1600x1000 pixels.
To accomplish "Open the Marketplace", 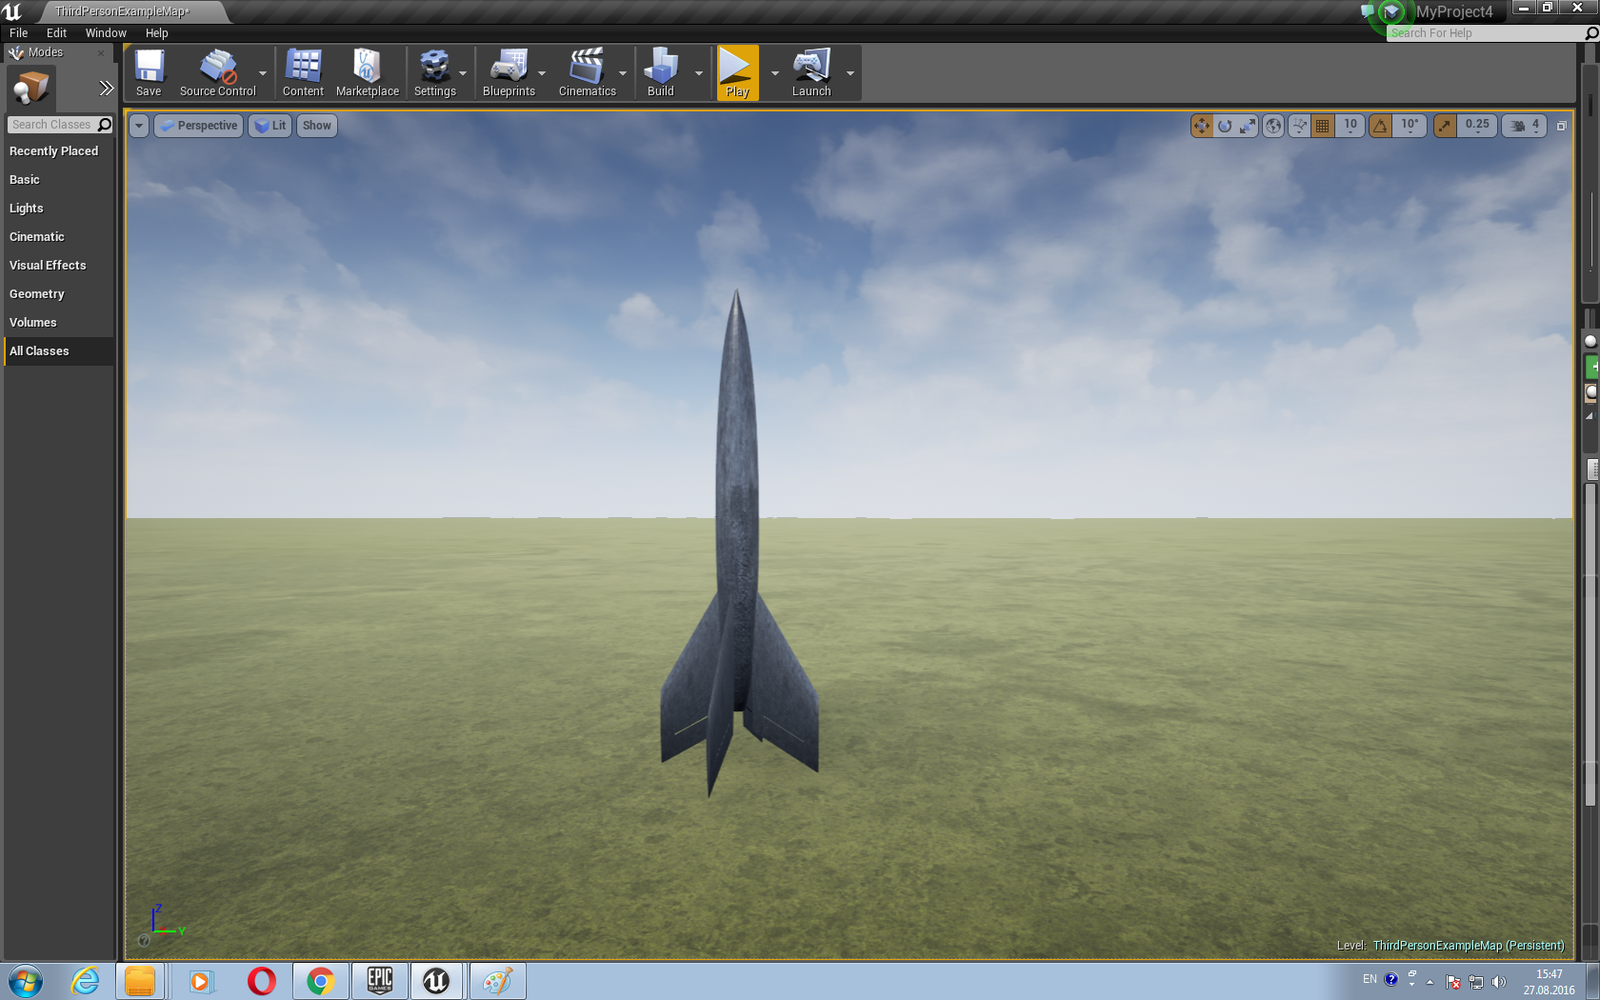I will [367, 73].
